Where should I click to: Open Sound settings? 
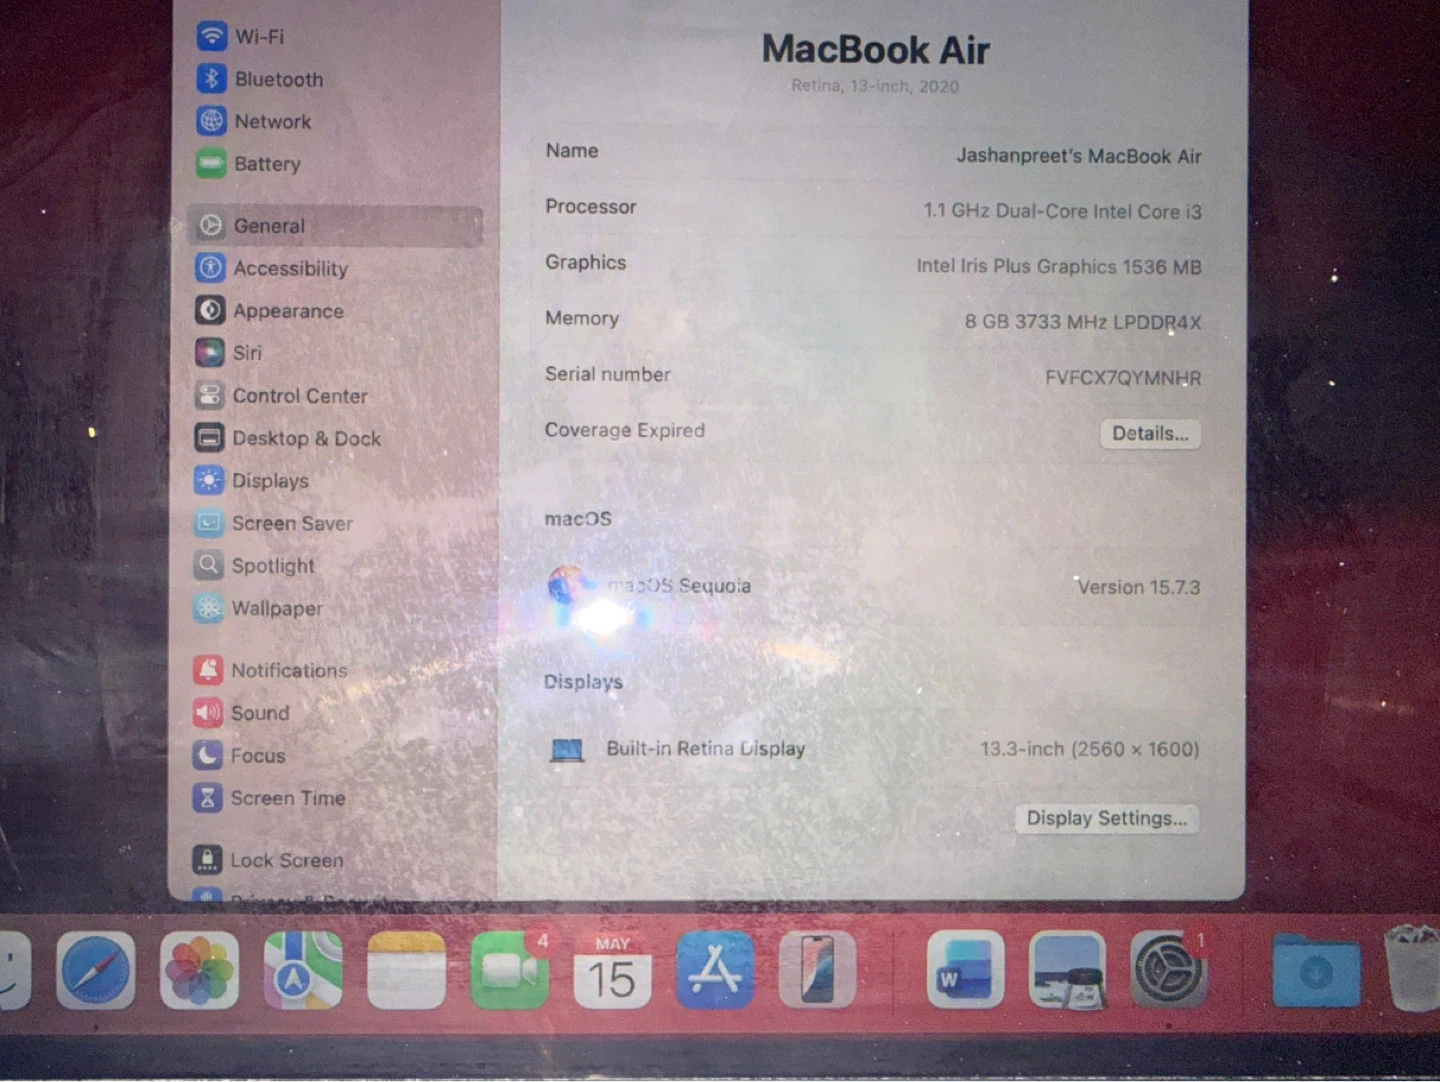coord(241,713)
